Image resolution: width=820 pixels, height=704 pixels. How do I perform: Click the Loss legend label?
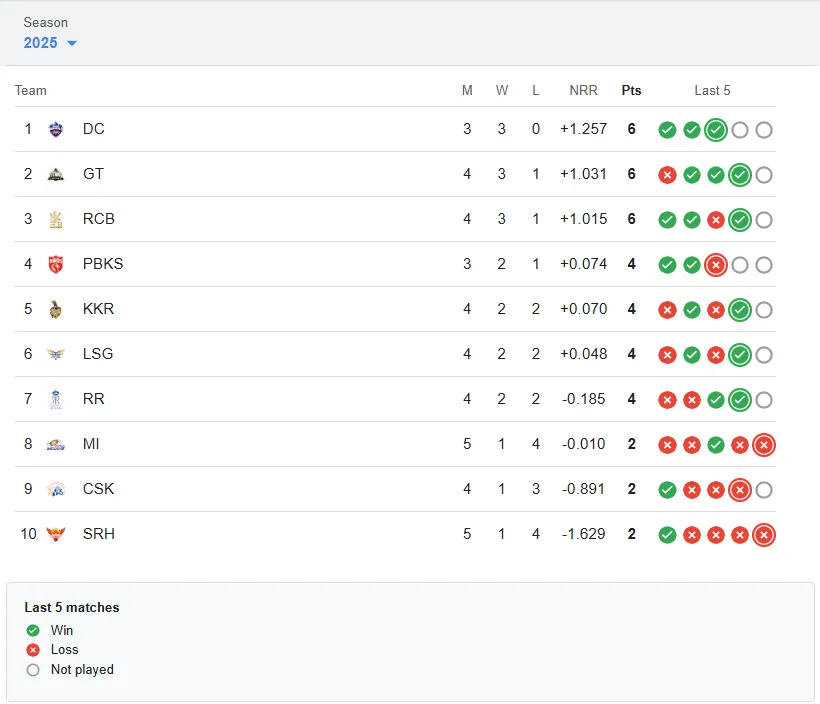coord(64,650)
